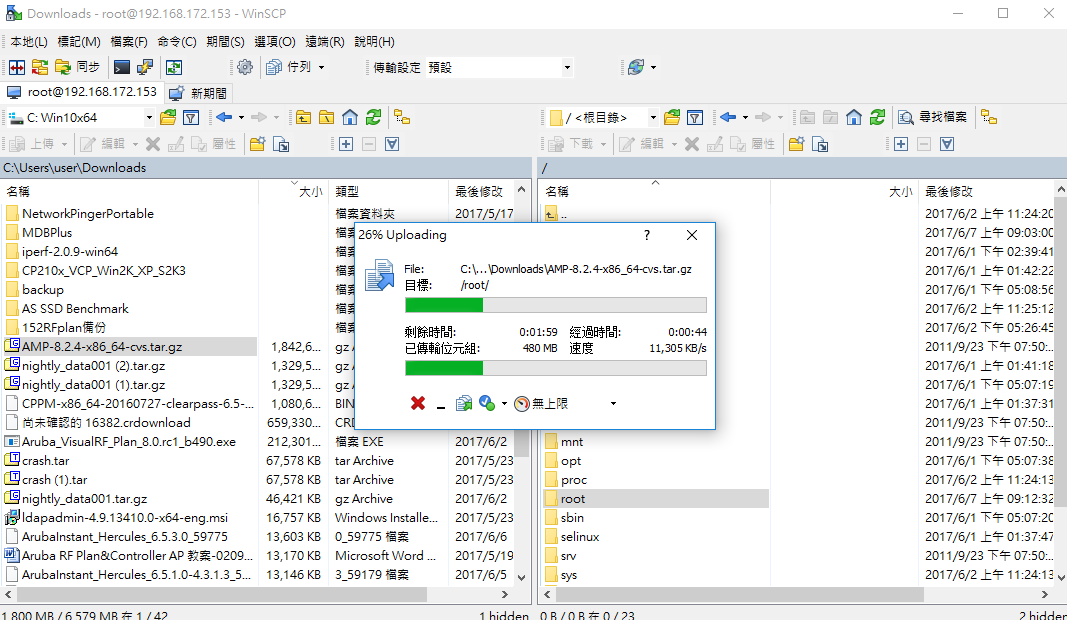Open the once-done action dropdown arrow
This screenshot has height=620, width=1067.
[504, 404]
